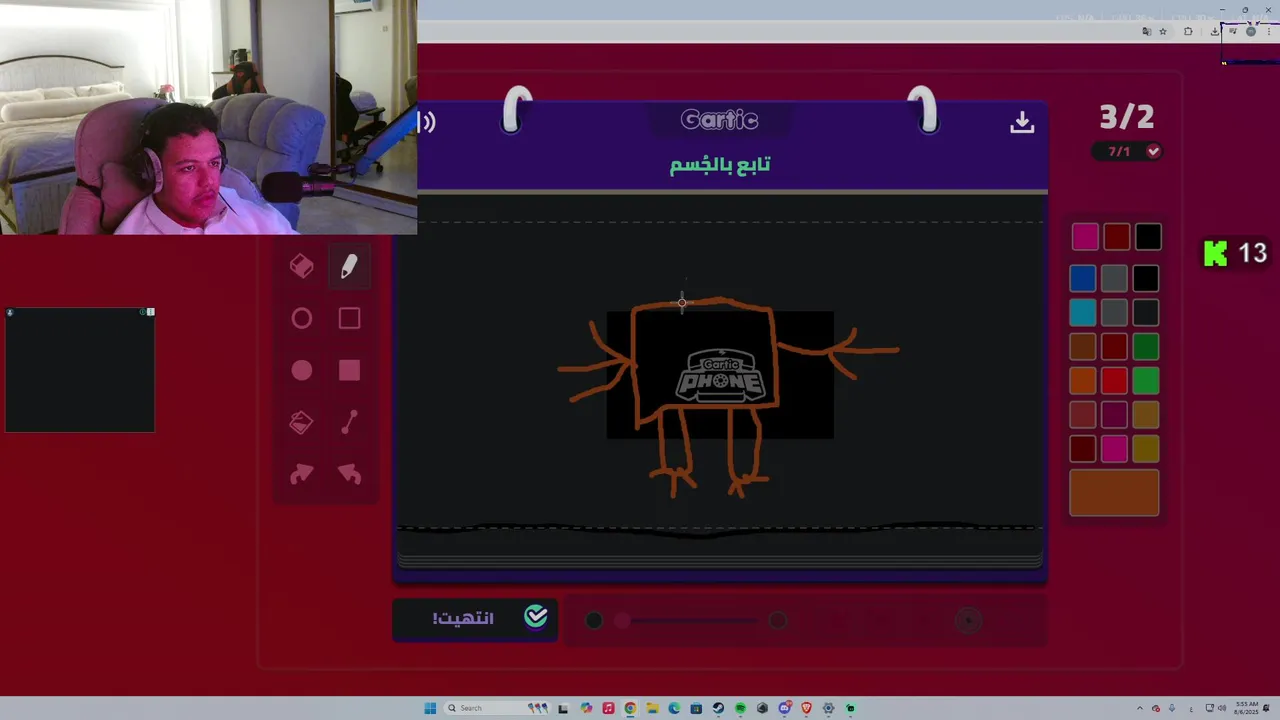1280x720 pixels.
Task: Pick the cyan color swatch
Action: click(1082, 313)
